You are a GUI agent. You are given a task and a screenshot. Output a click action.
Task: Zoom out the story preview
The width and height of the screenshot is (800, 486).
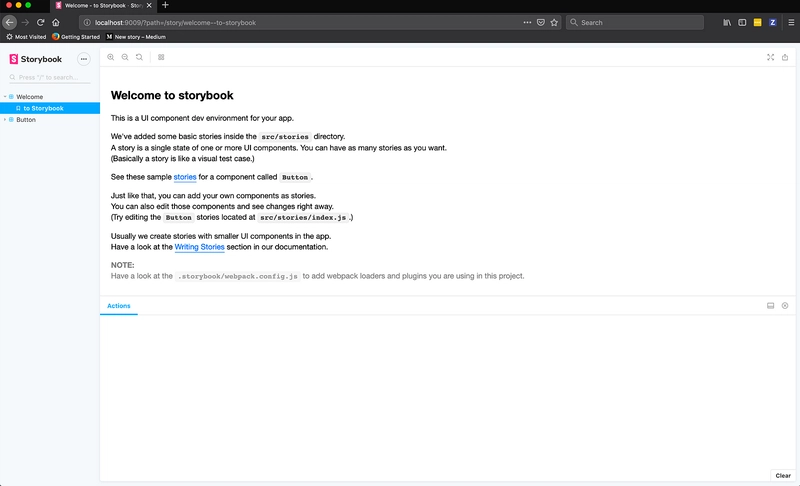tap(125, 57)
